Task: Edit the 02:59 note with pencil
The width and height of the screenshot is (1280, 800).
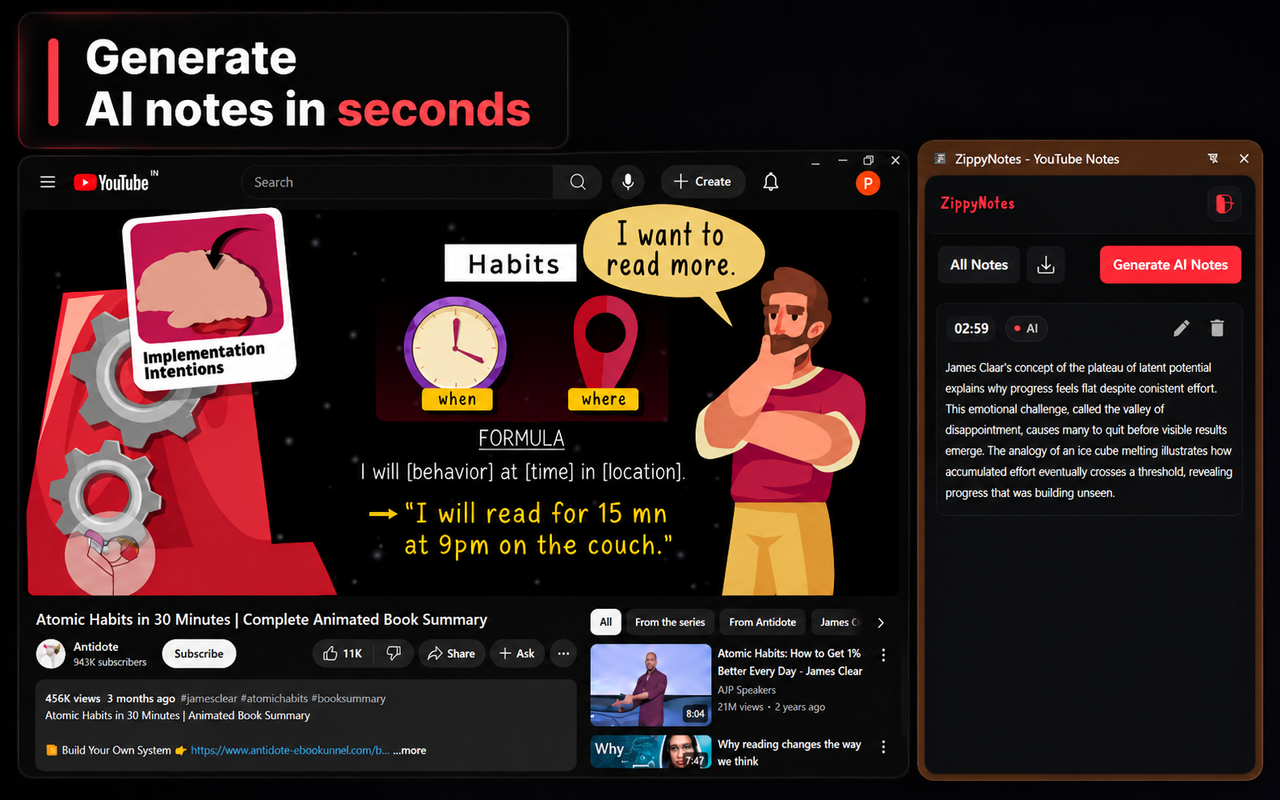Action: (1182, 328)
